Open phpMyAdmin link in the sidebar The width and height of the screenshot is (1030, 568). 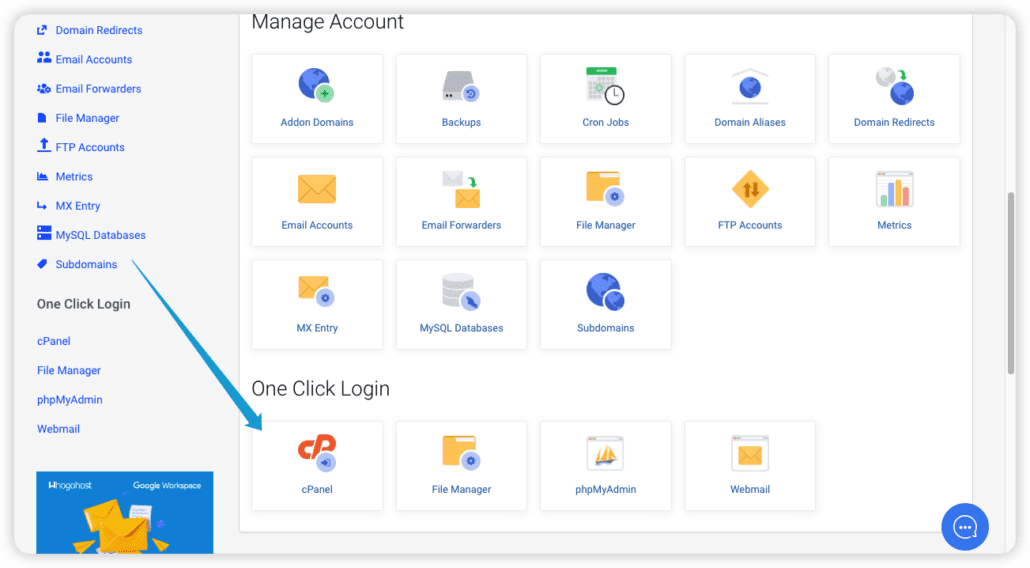tap(70, 399)
